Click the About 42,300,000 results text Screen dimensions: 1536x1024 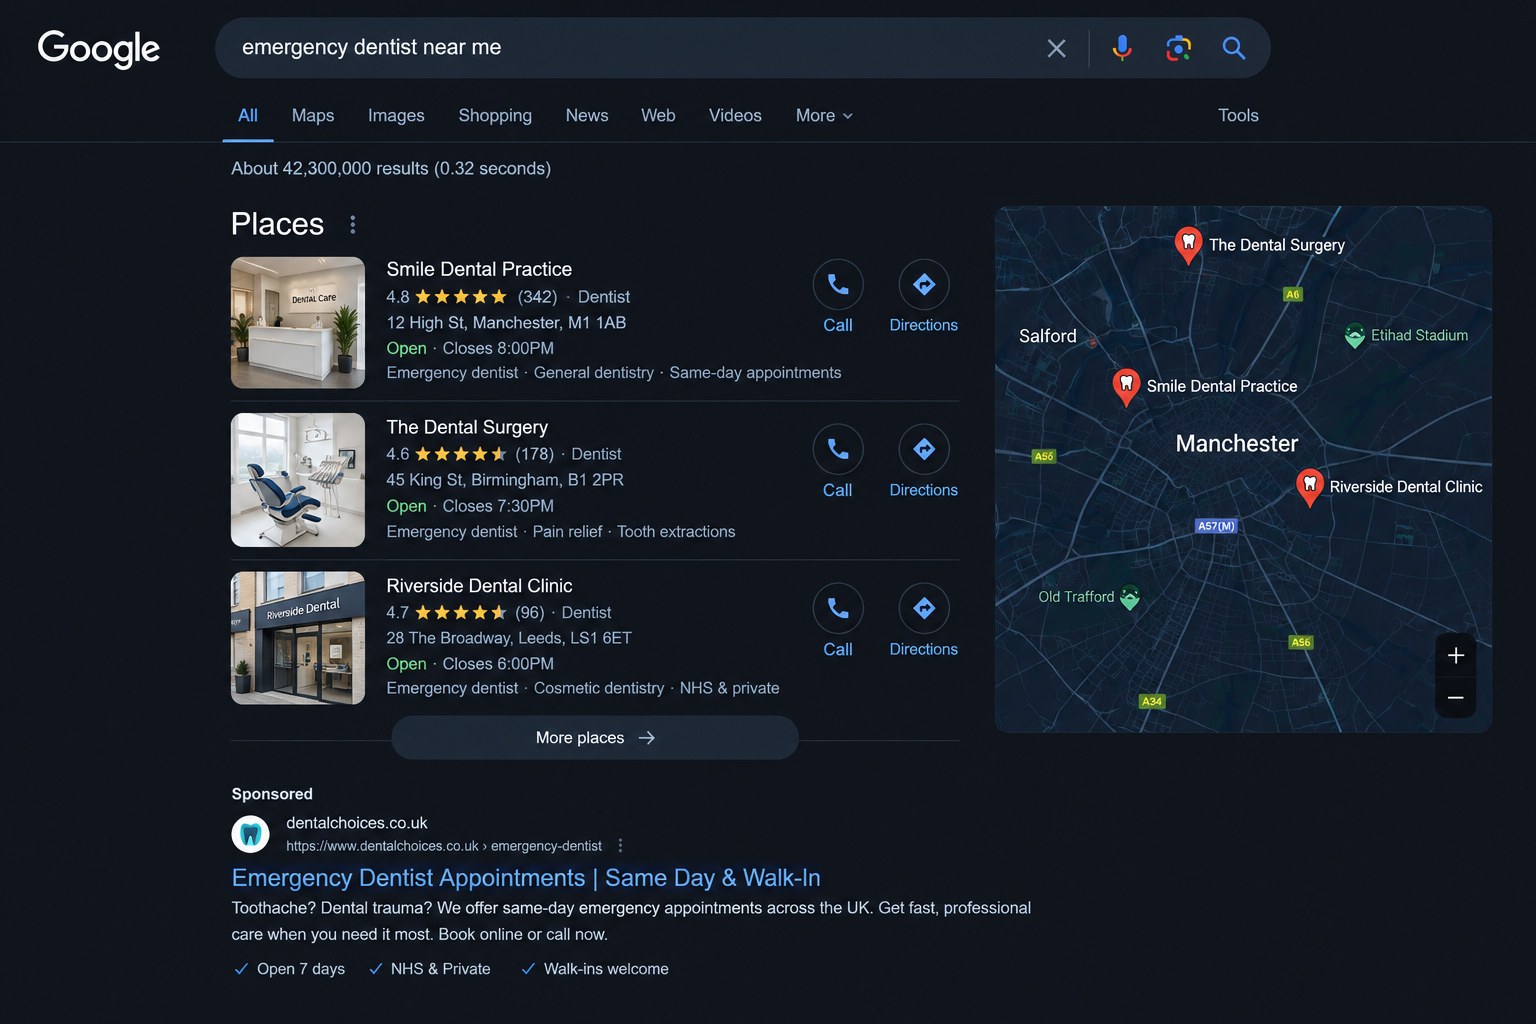click(391, 169)
